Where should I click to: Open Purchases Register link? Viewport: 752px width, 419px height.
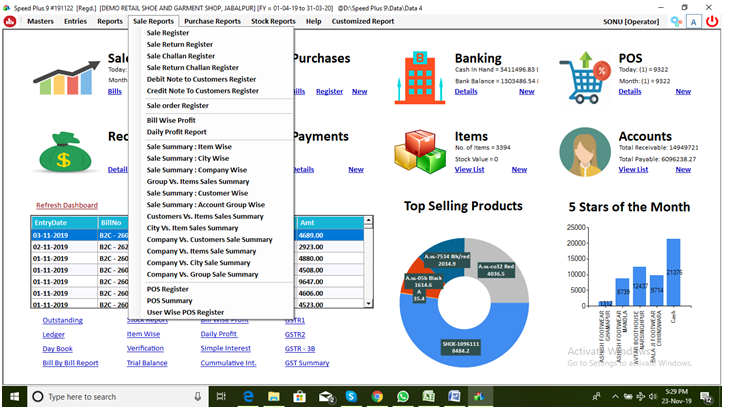pyautogui.click(x=329, y=91)
